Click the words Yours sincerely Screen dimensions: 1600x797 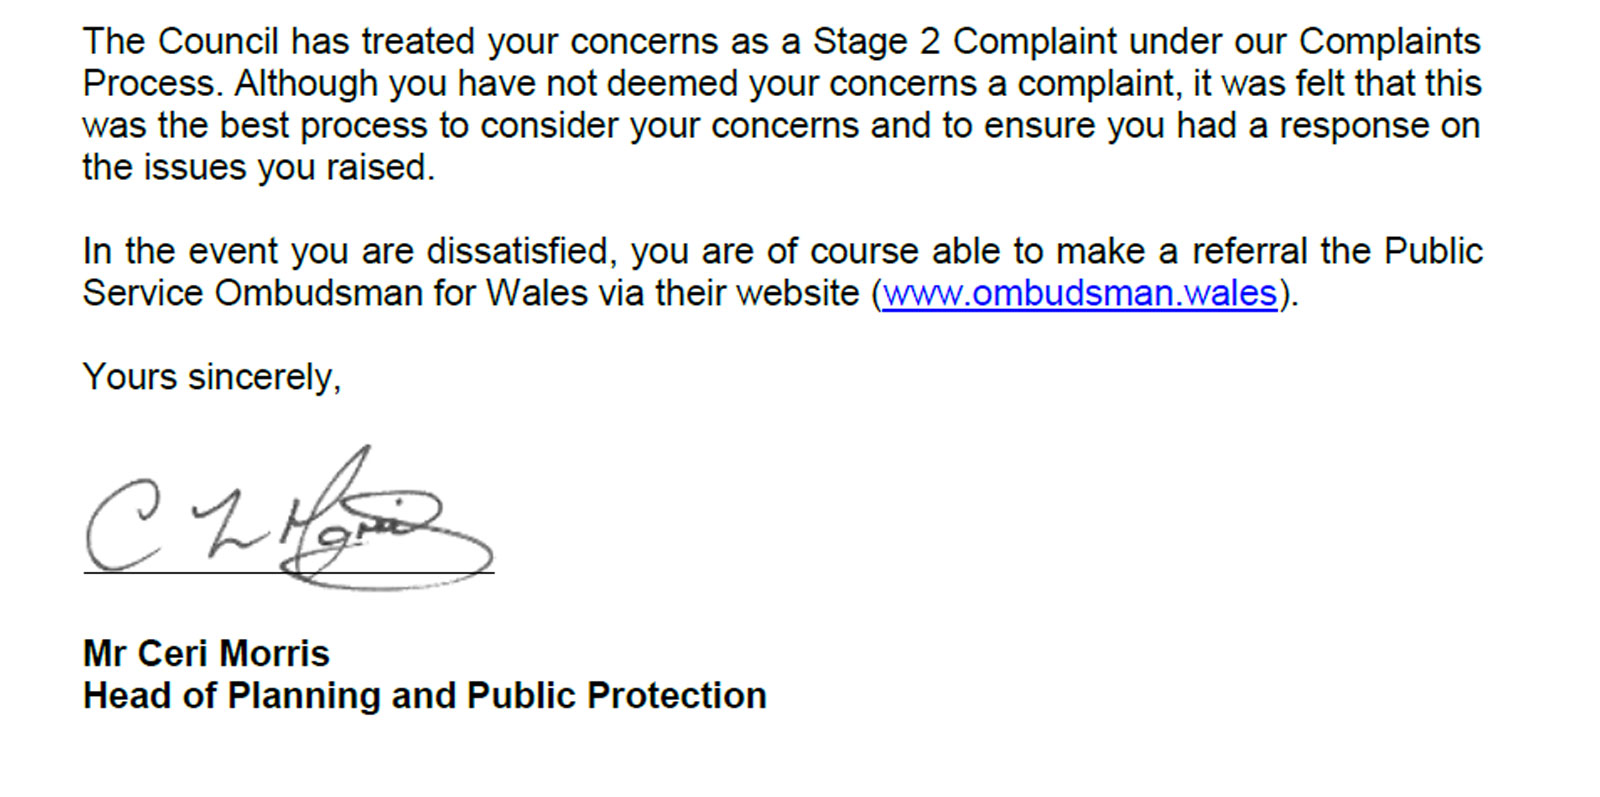coord(212,377)
